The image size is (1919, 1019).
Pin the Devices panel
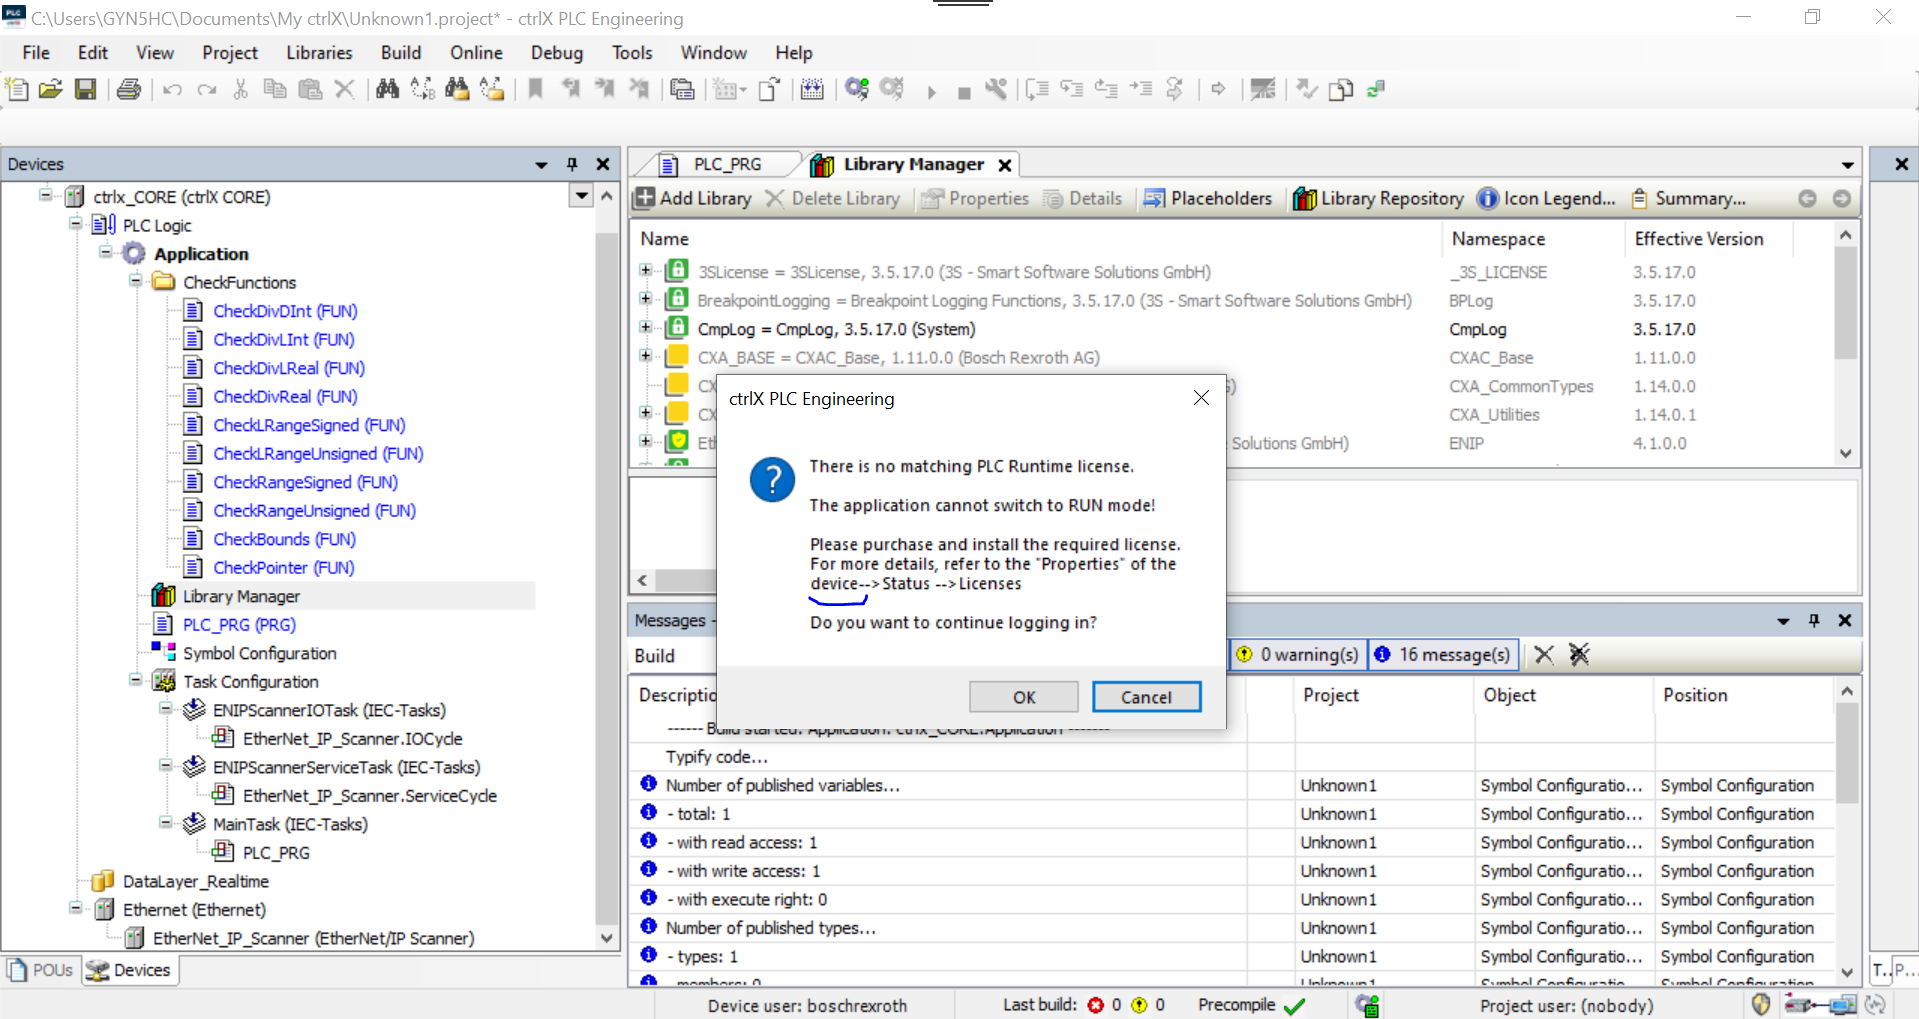(x=572, y=164)
